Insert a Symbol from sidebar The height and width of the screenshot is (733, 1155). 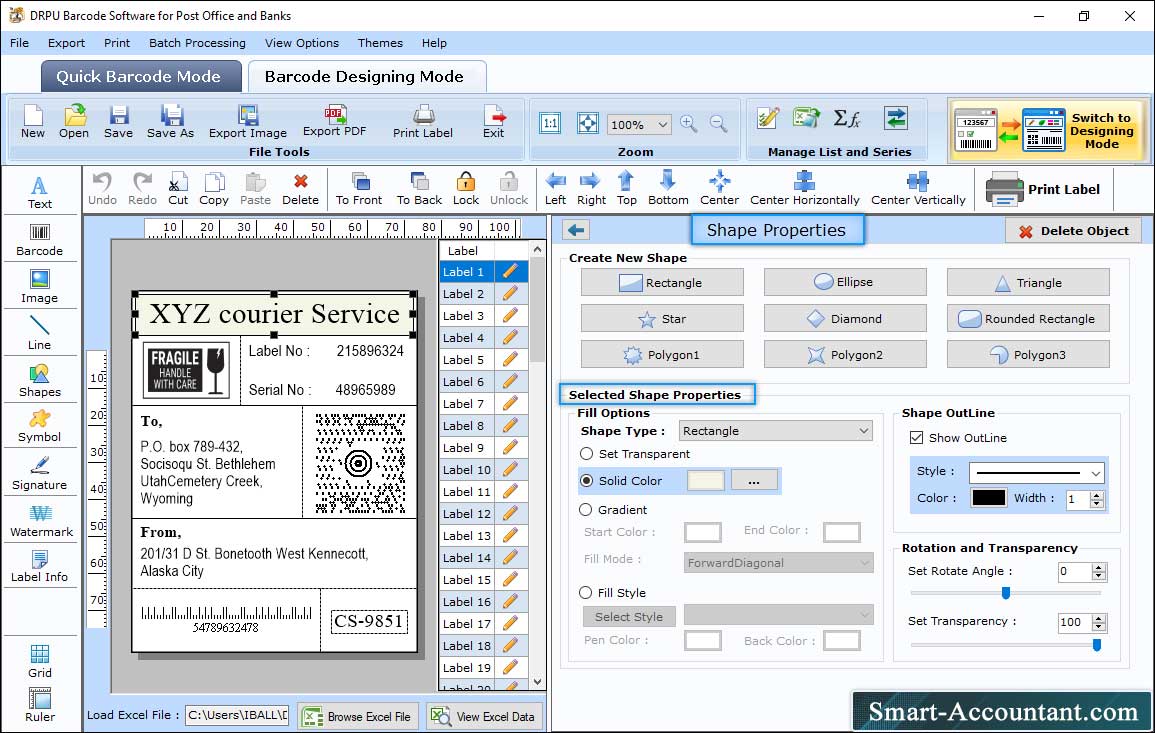coord(40,426)
